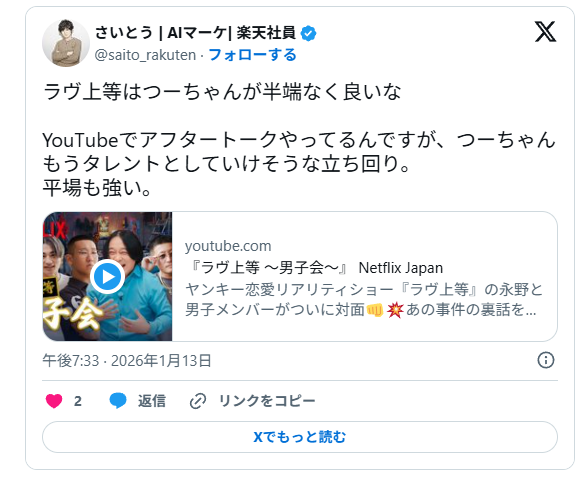Click フォローする to follow the account
The width and height of the screenshot is (586, 483).
click(x=252, y=55)
